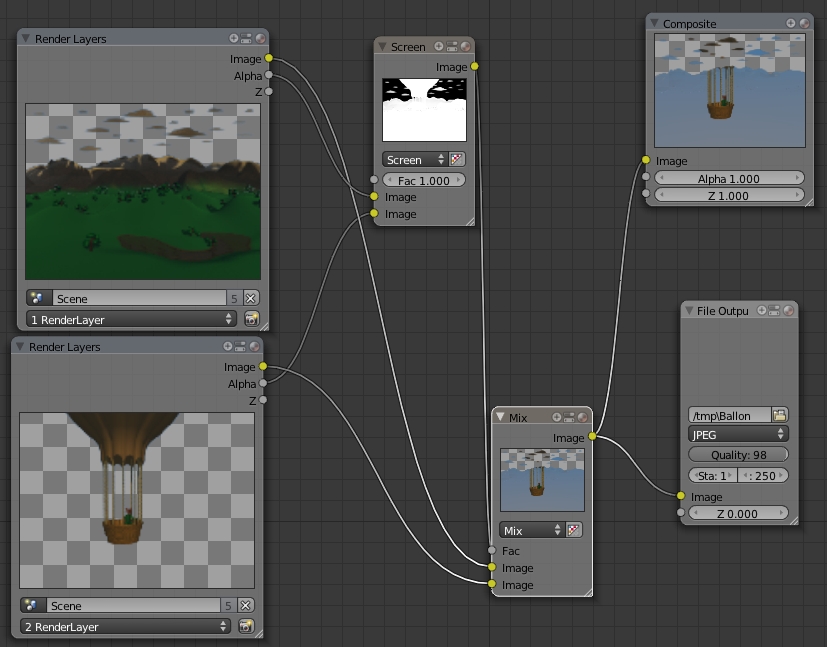827x647 pixels.
Task: Click Image output socket of top Render Layers
Action: [269, 58]
